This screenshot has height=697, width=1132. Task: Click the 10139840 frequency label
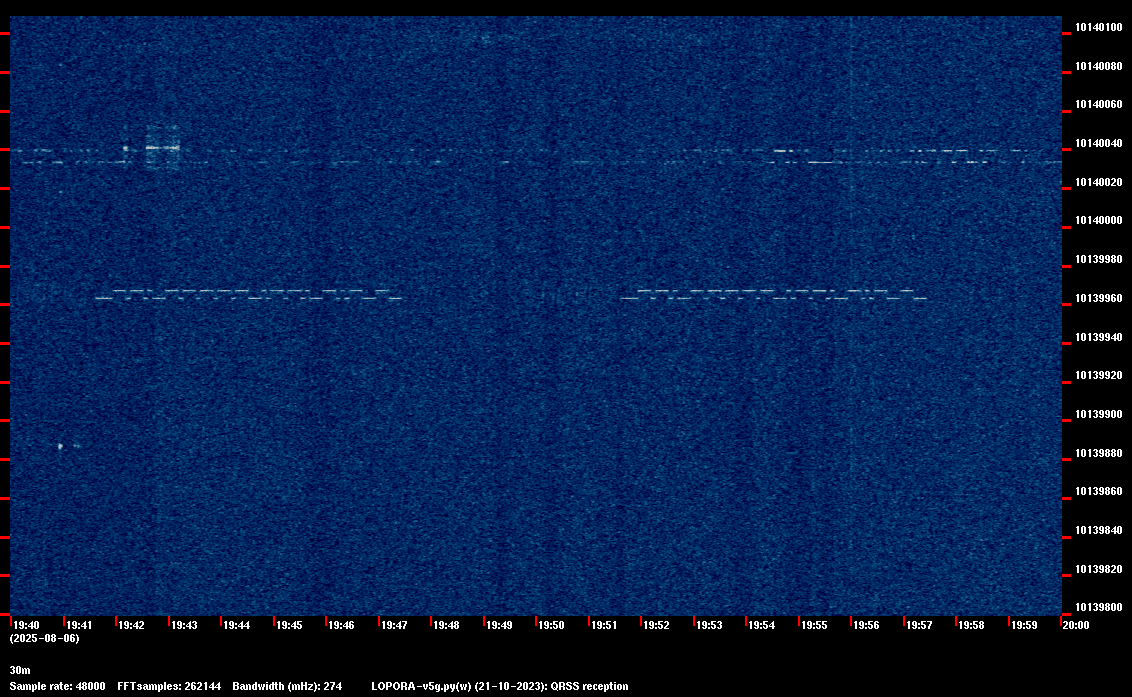tap(1098, 530)
